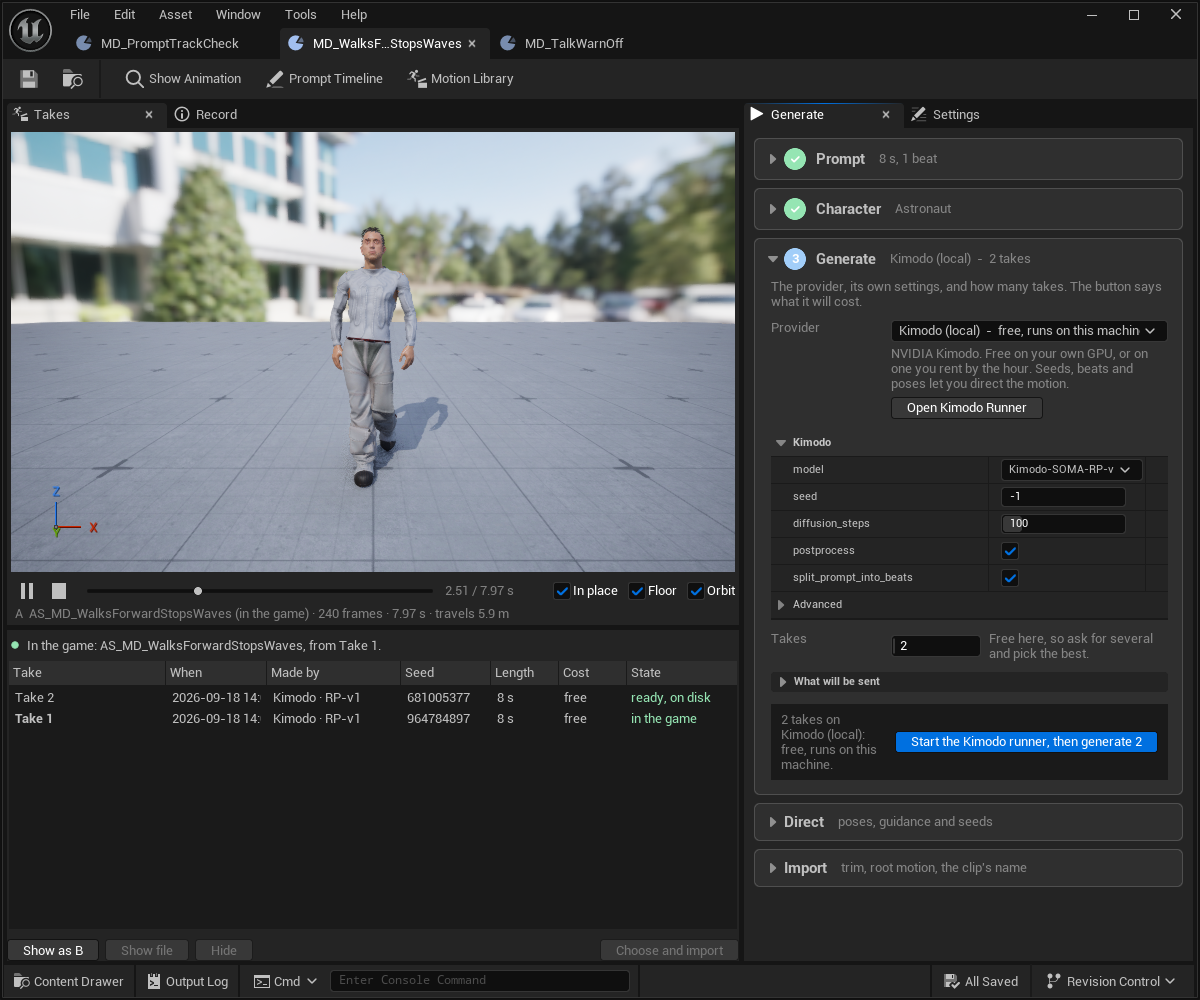This screenshot has width=1200, height=1000.
Task: Open the Help menu
Action: coord(354,15)
